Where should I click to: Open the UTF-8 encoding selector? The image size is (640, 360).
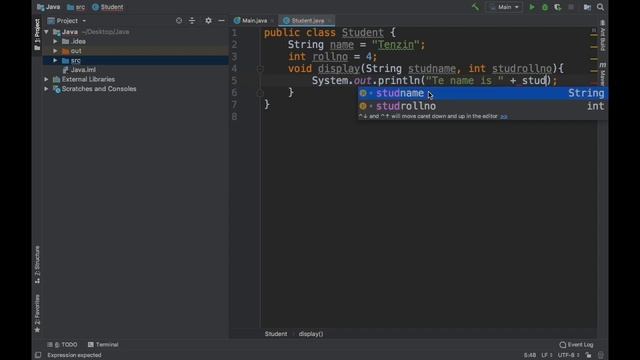click(x=569, y=355)
